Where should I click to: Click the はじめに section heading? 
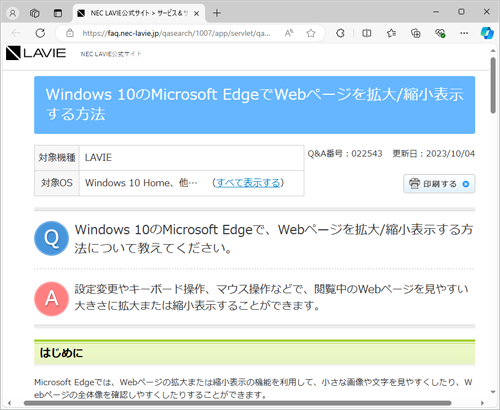[254, 353]
